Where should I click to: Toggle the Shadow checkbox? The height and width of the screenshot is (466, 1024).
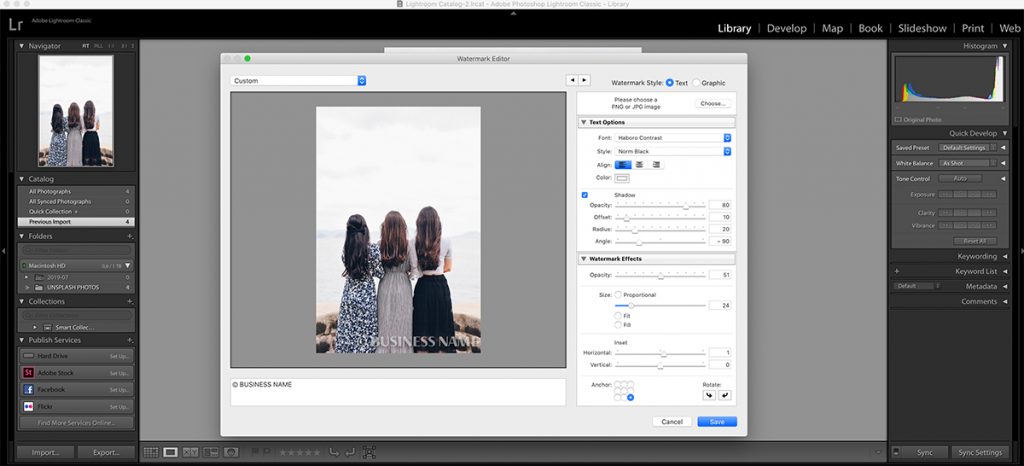584,194
